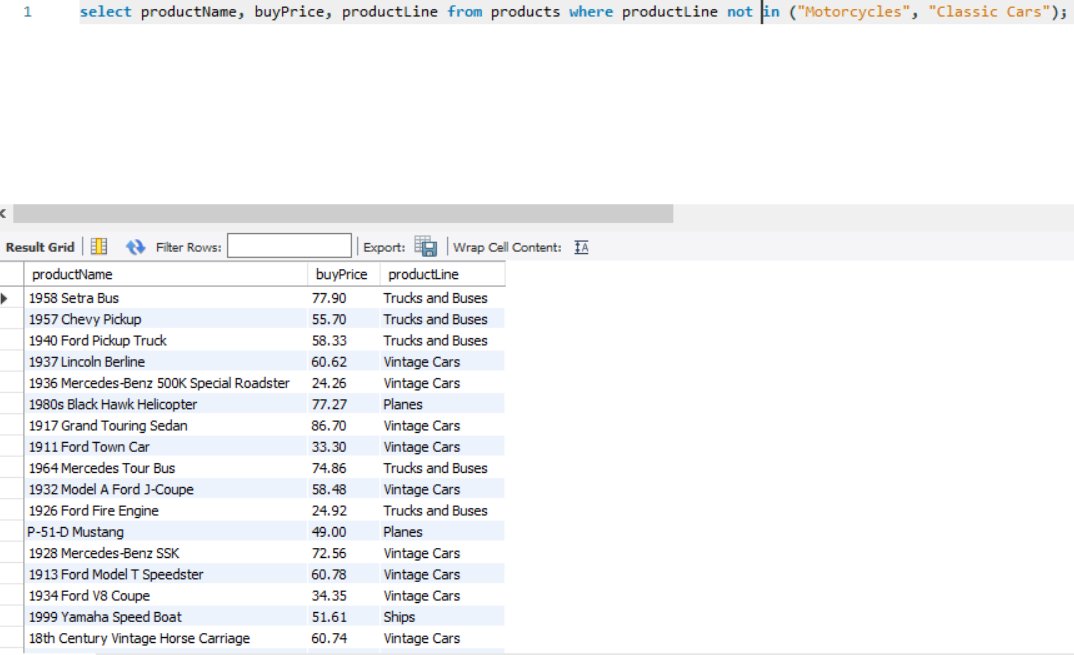Screen dimensions: 1074x655
Task: Click Vintage Cars in the Horse Carriage row
Action: [442, 638]
